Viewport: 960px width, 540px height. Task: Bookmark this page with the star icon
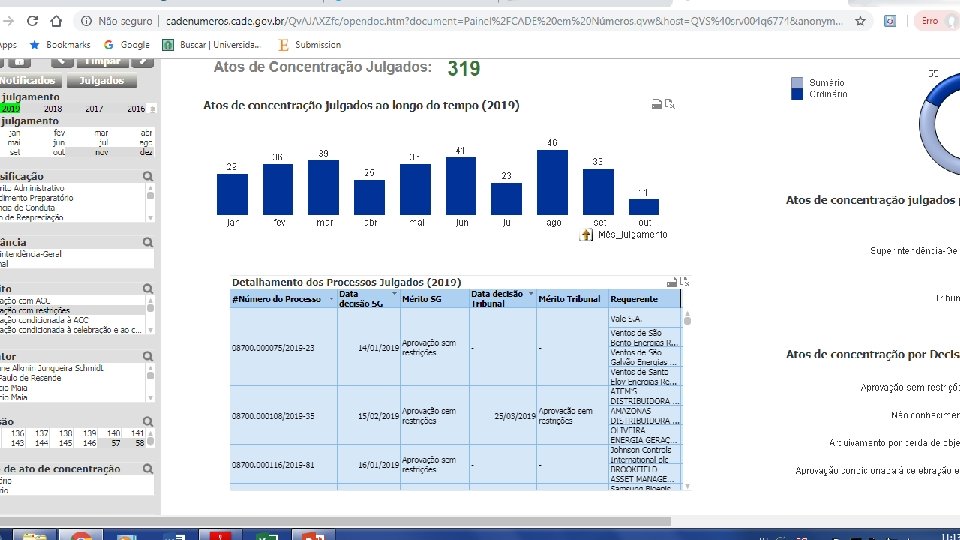click(x=860, y=21)
